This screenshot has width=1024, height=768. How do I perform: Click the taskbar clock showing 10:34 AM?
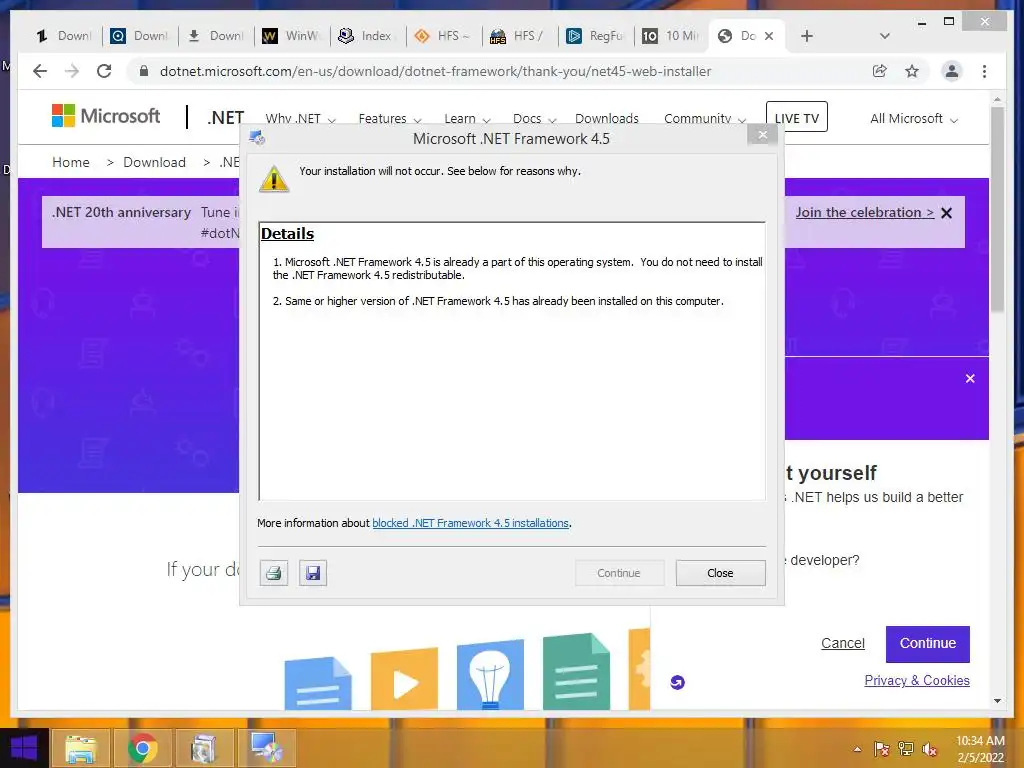tap(980, 749)
